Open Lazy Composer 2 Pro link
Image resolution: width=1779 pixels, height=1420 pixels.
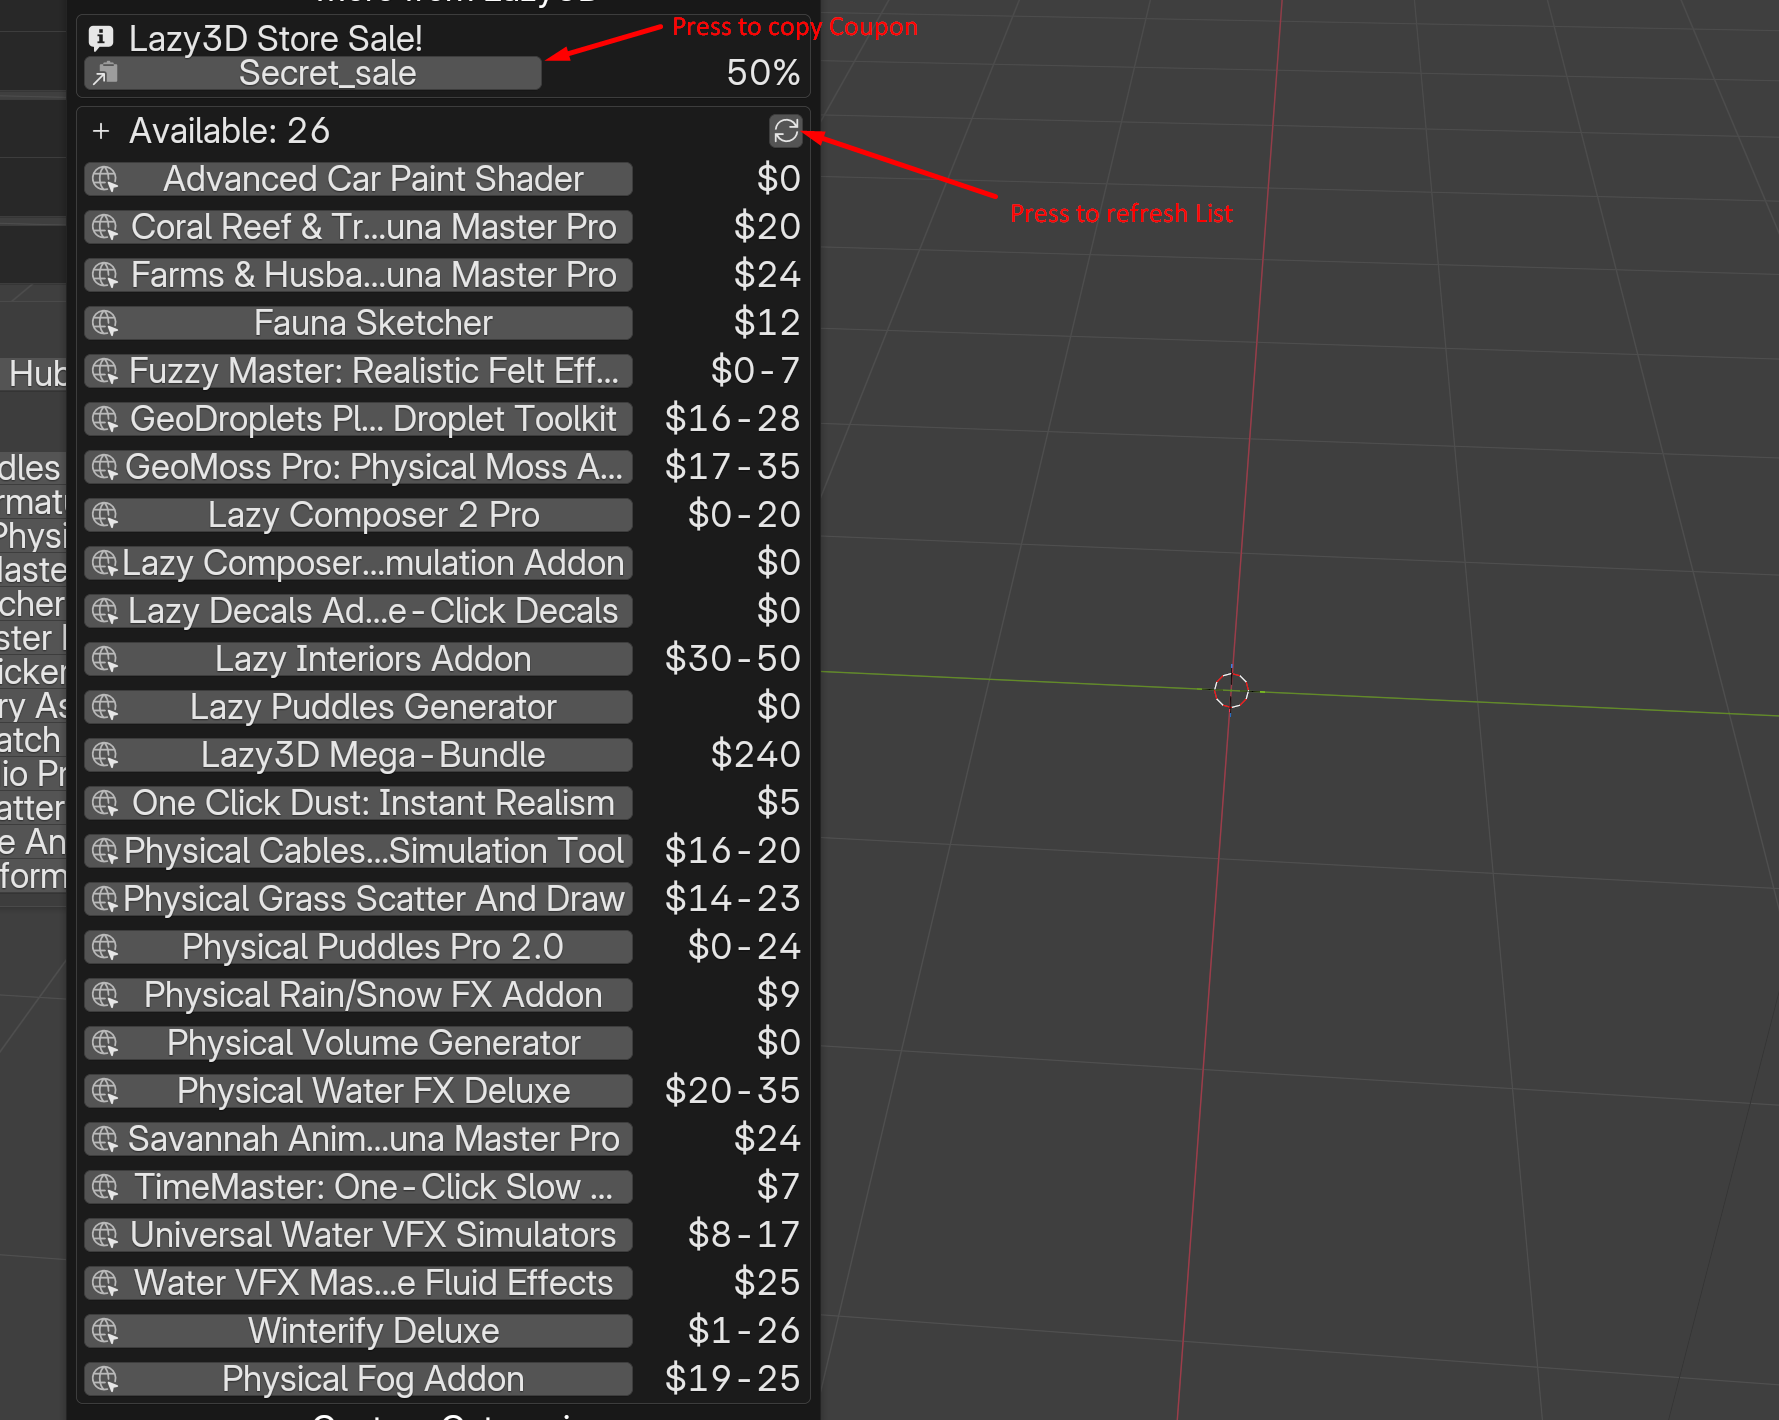[x=358, y=515]
